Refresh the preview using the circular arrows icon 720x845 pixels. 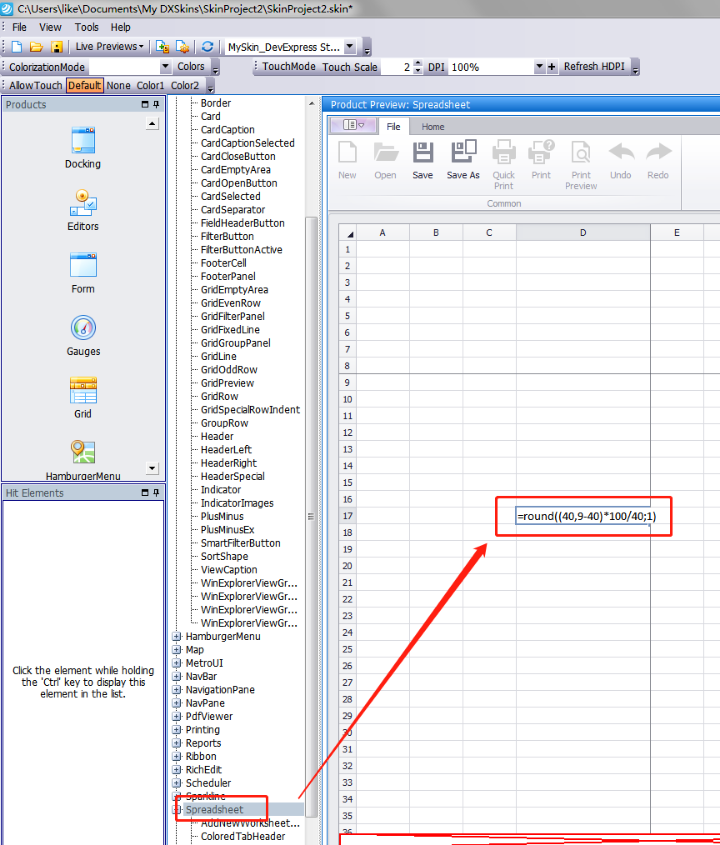(x=207, y=47)
